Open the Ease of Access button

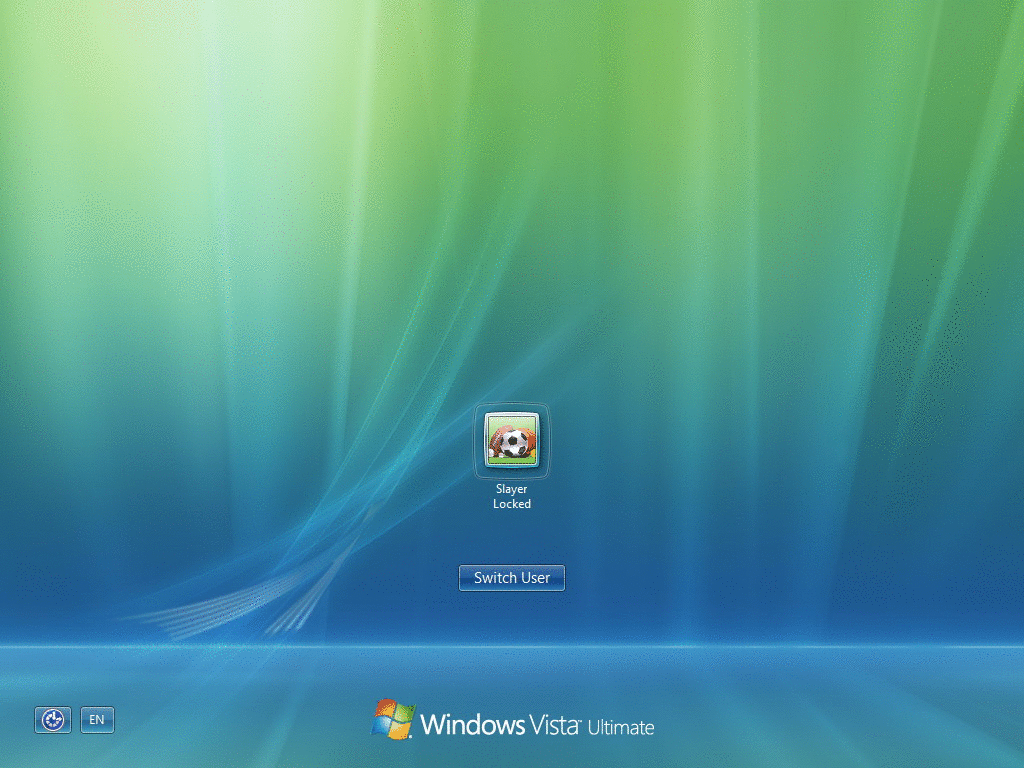[53, 720]
